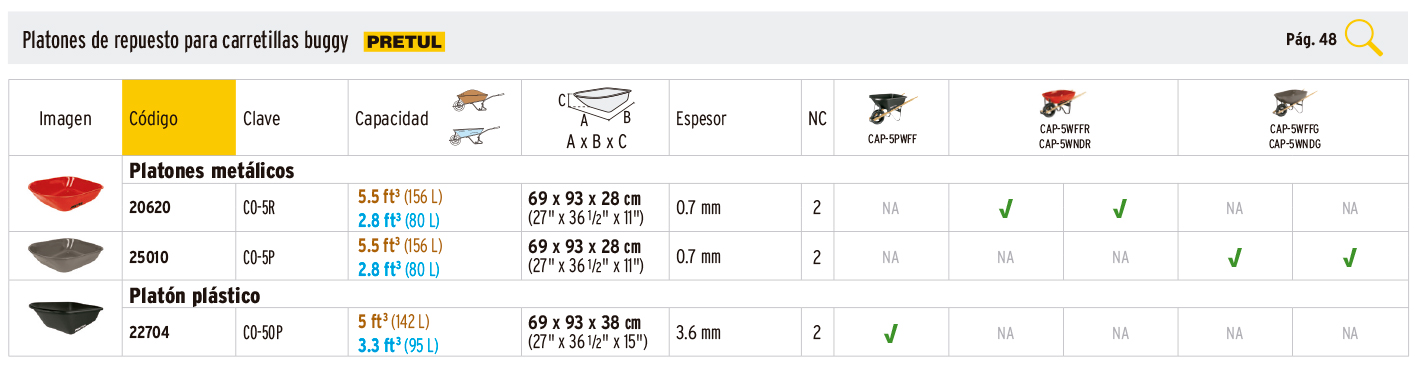Click the blue wheelbarrow capacity icon
Viewport: 1415px width, 365px height.
coord(474,137)
